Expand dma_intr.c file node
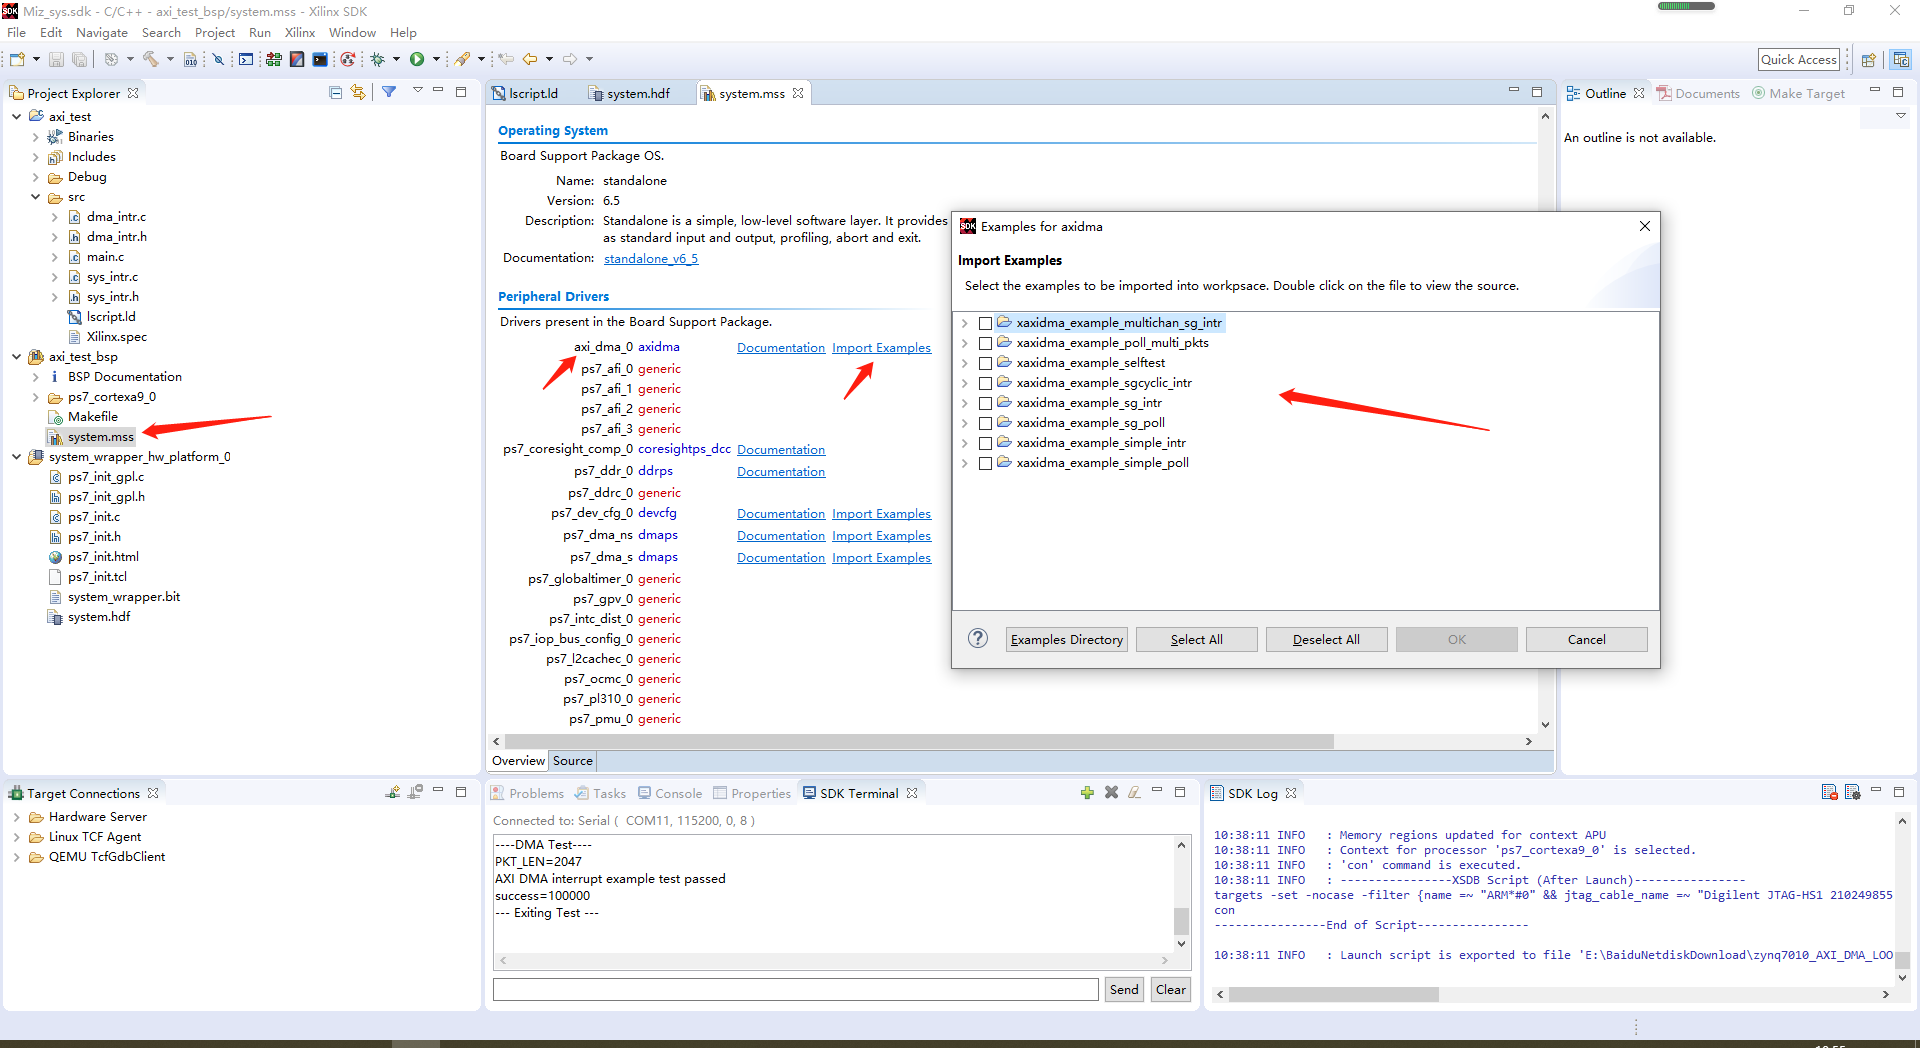 (55, 217)
